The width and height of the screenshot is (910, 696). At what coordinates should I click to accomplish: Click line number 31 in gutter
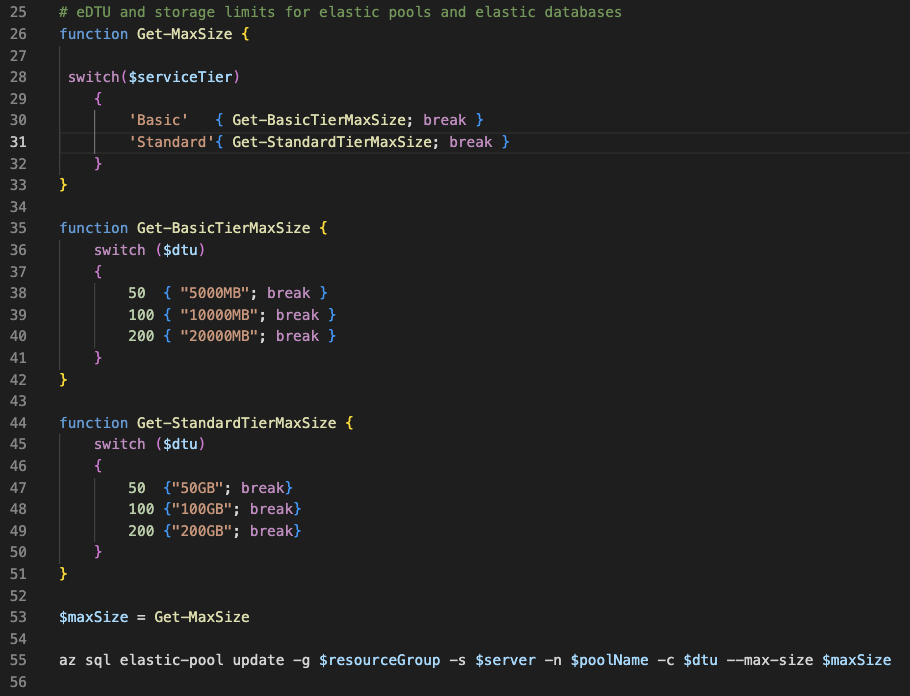[18, 142]
